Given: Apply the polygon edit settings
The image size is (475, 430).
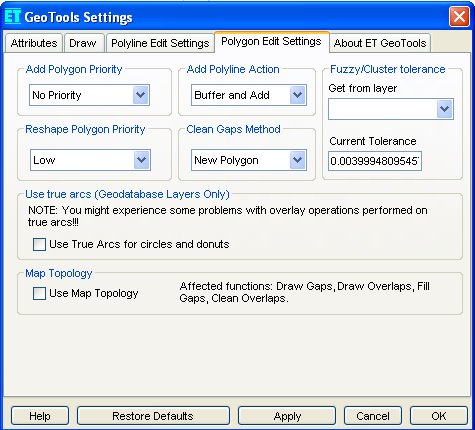Looking at the screenshot, I should pos(287,416).
